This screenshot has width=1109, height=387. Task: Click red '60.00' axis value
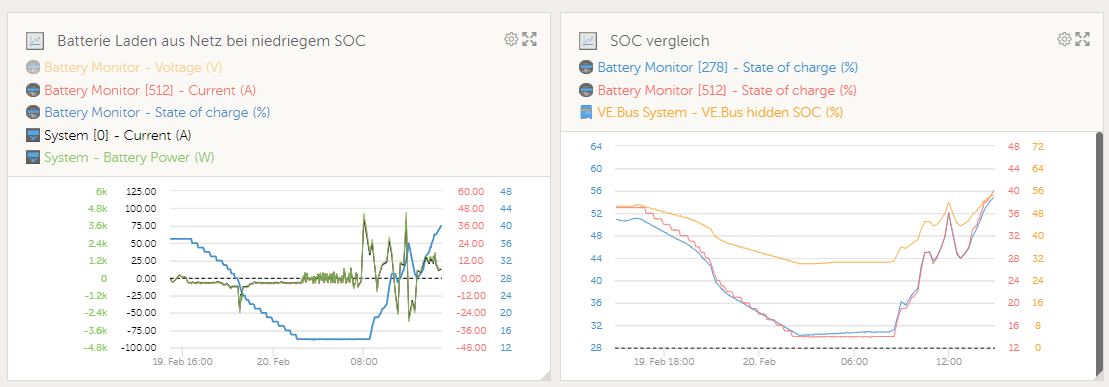[x=470, y=191]
